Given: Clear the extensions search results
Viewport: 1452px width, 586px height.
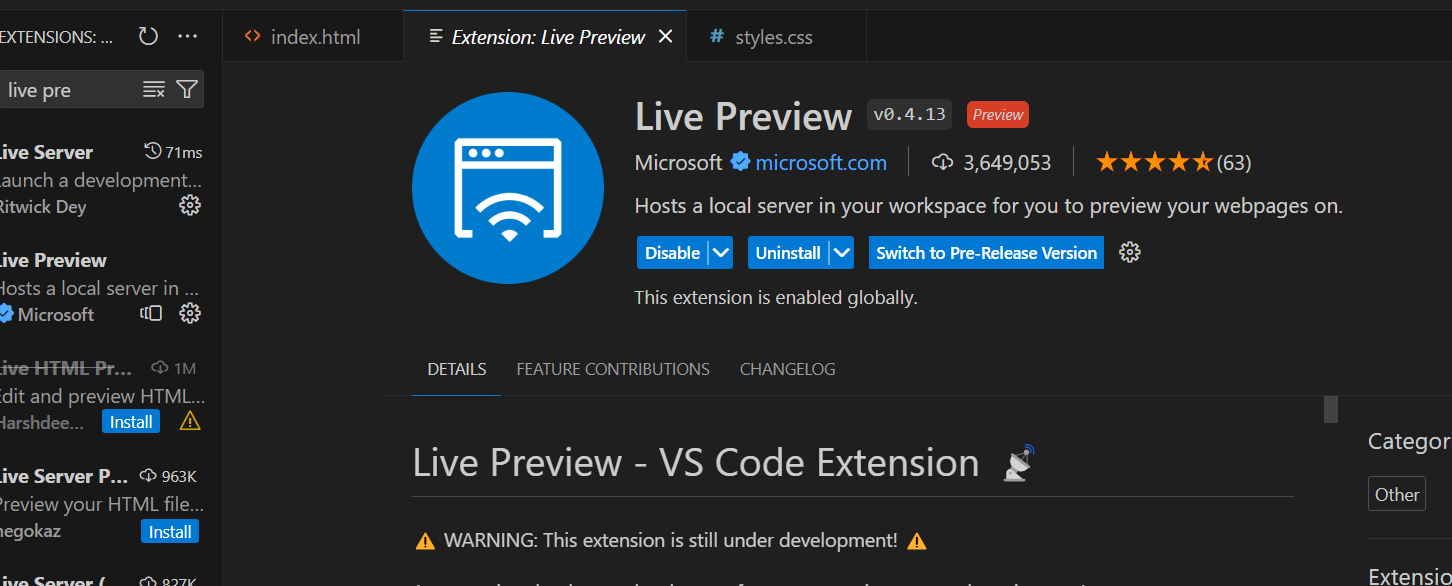Looking at the screenshot, I should point(154,90).
